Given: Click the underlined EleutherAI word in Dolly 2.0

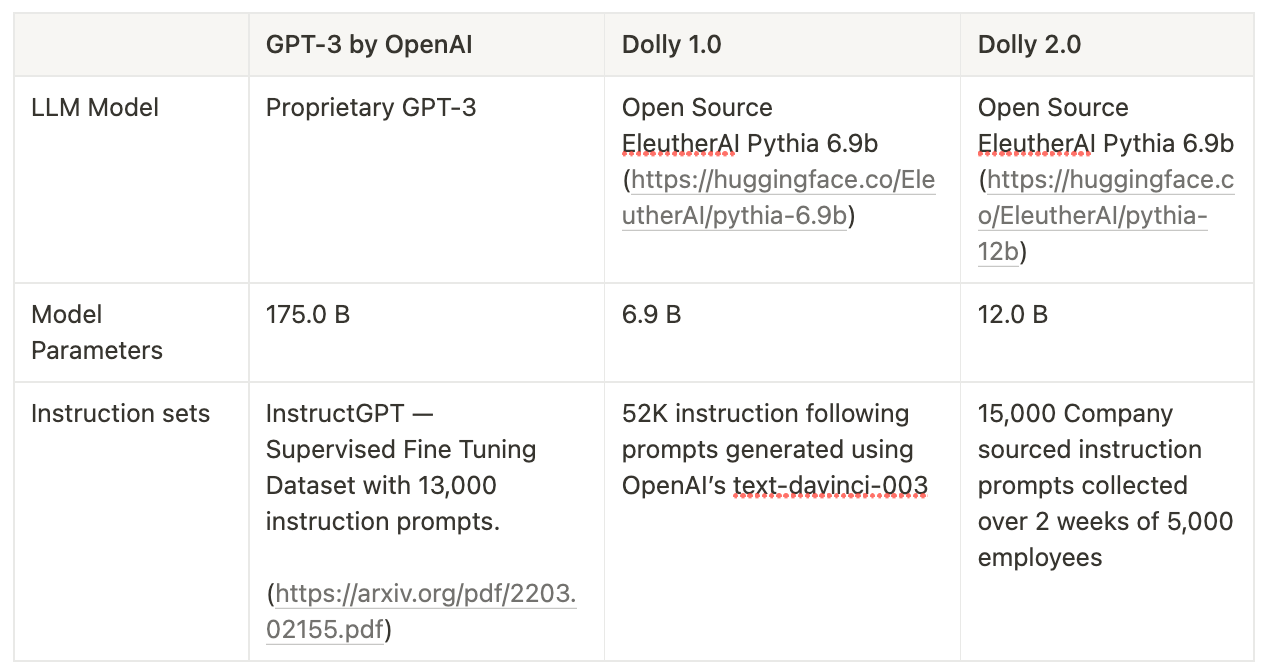Looking at the screenshot, I should point(1035,144).
